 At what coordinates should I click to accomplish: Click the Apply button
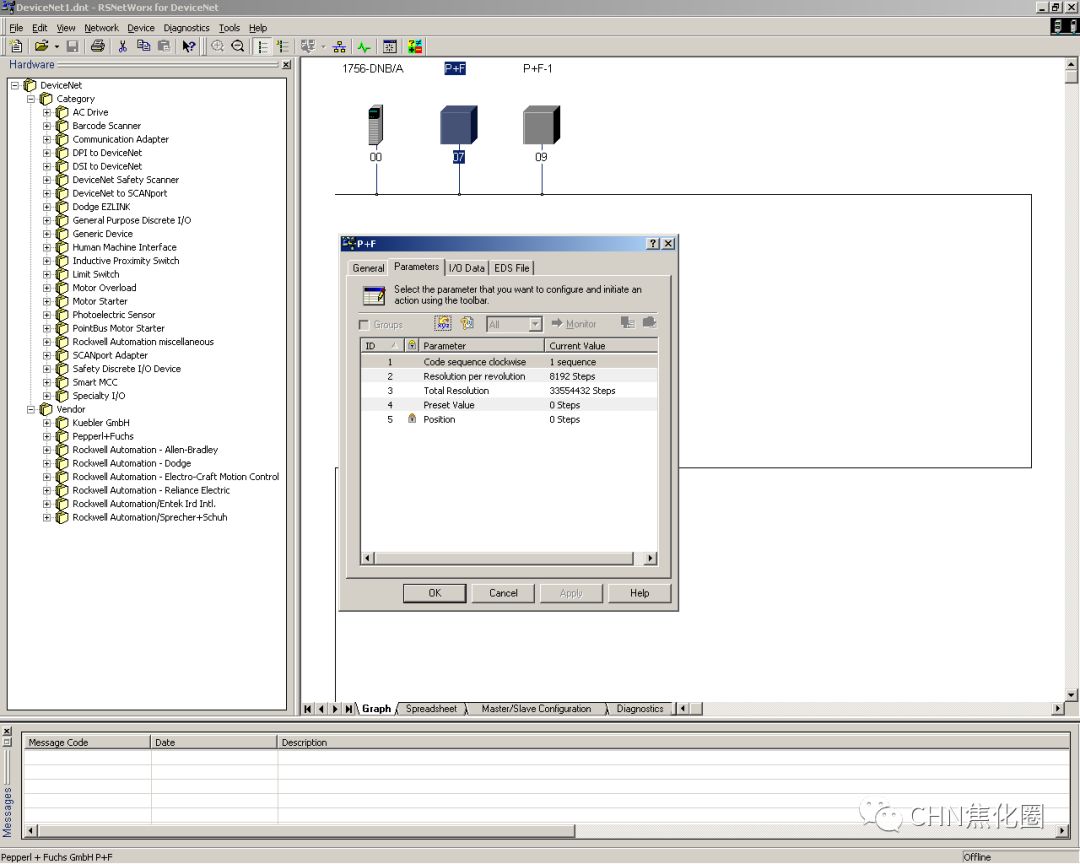pos(571,593)
